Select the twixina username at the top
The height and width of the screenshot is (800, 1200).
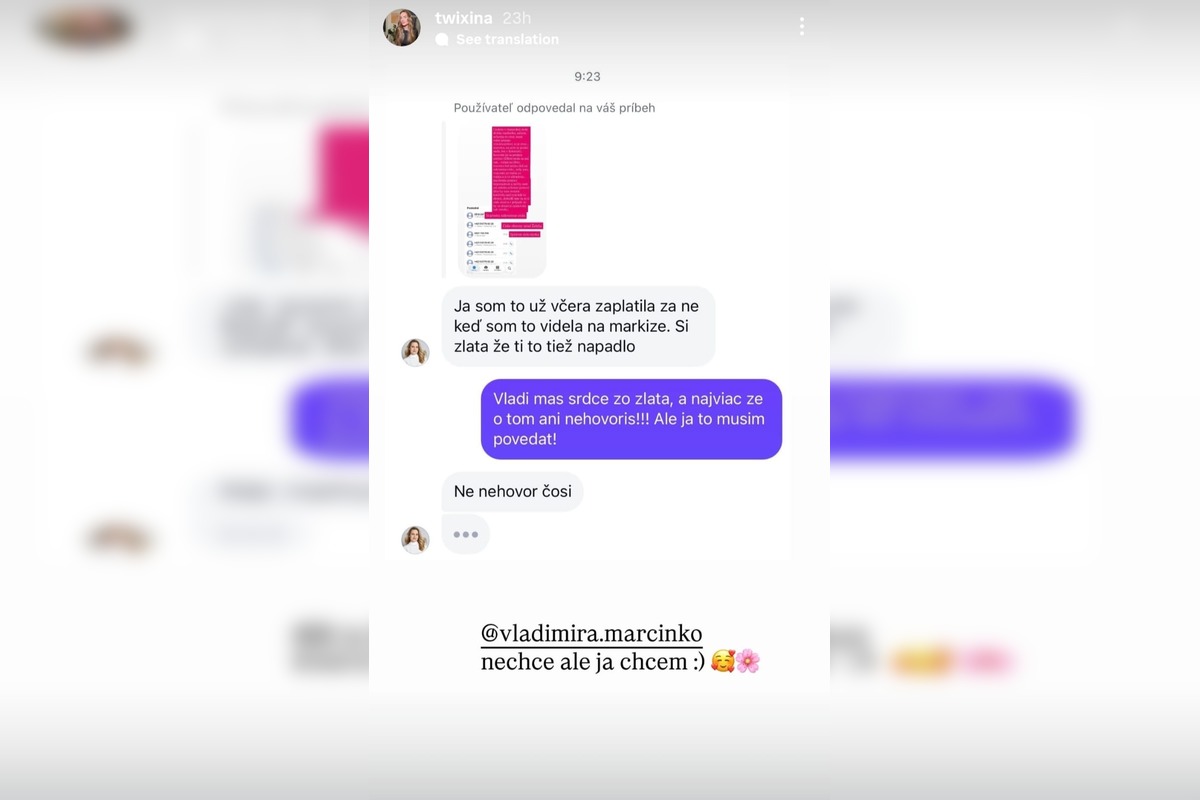(x=464, y=18)
